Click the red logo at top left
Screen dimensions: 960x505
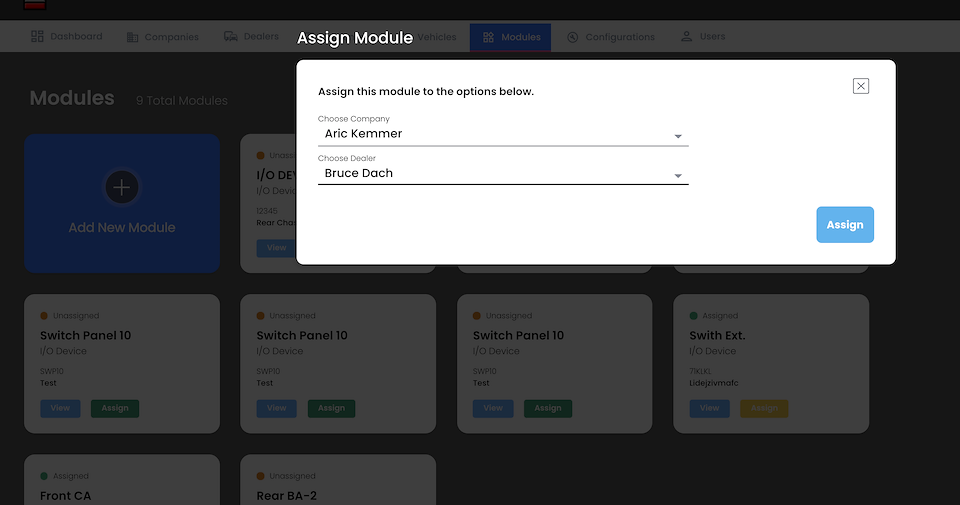pyautogui.click(x=35, y=4)
